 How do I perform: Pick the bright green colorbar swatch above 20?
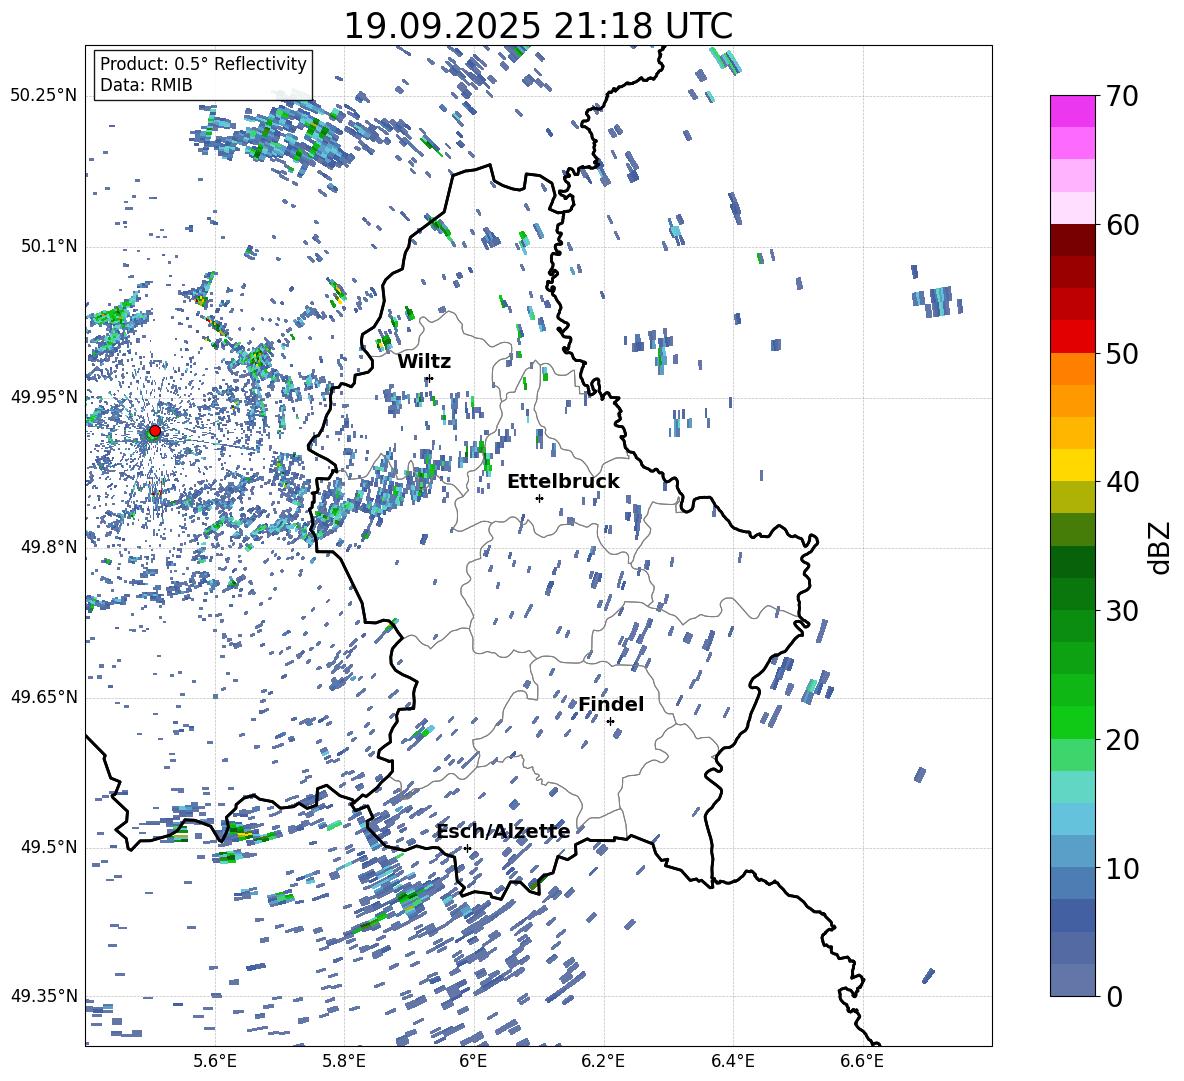1073,722
